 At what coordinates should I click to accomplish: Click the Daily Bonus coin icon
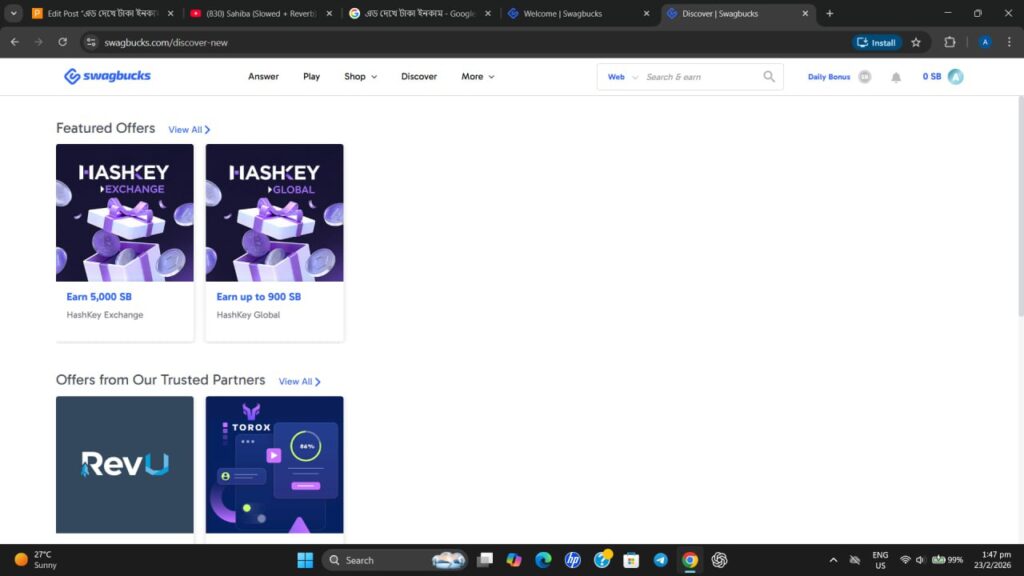coord(865,76)
